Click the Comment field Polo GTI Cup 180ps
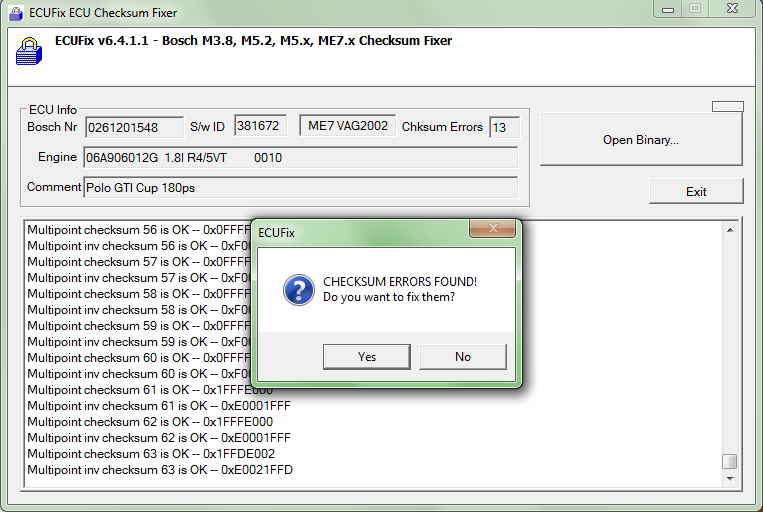763x512 pixels. click(x=300, y=188)
